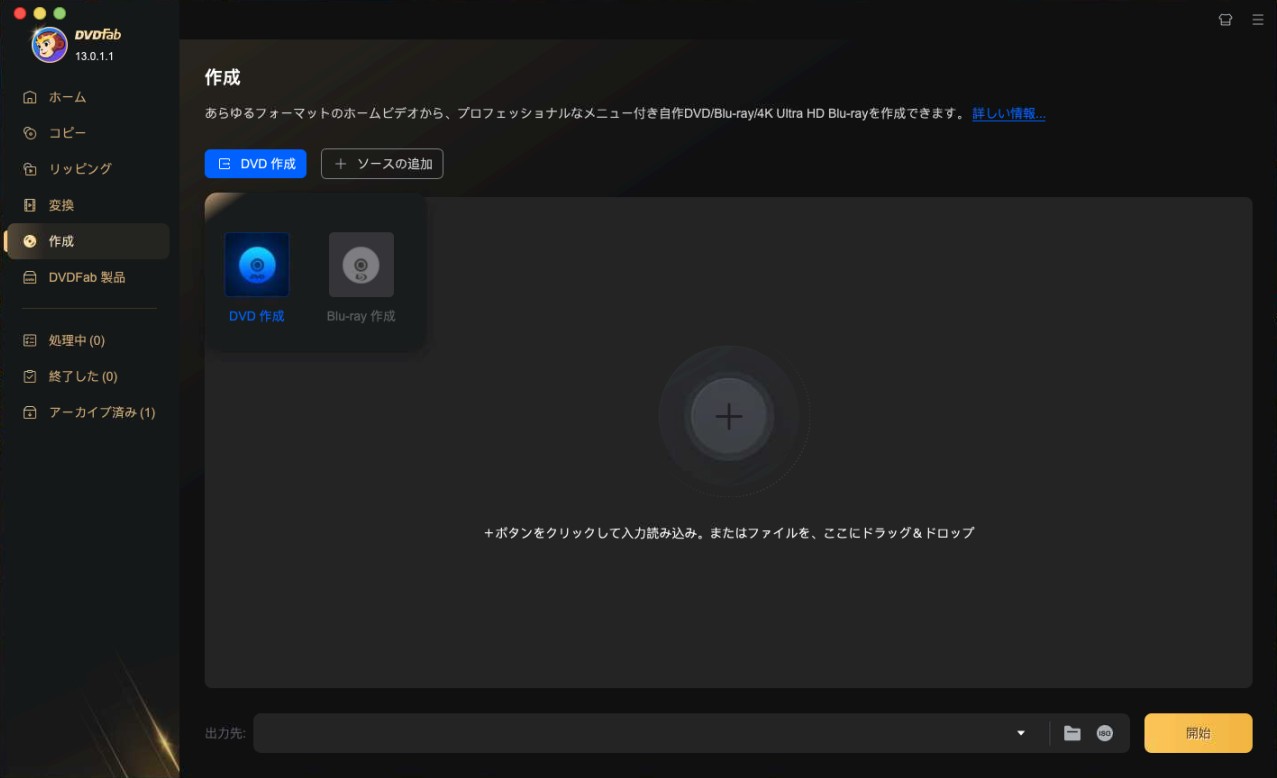Open the 詳しい情報 link
The width and height of the screenshot is (1277, 778).
coord(1009,114)
